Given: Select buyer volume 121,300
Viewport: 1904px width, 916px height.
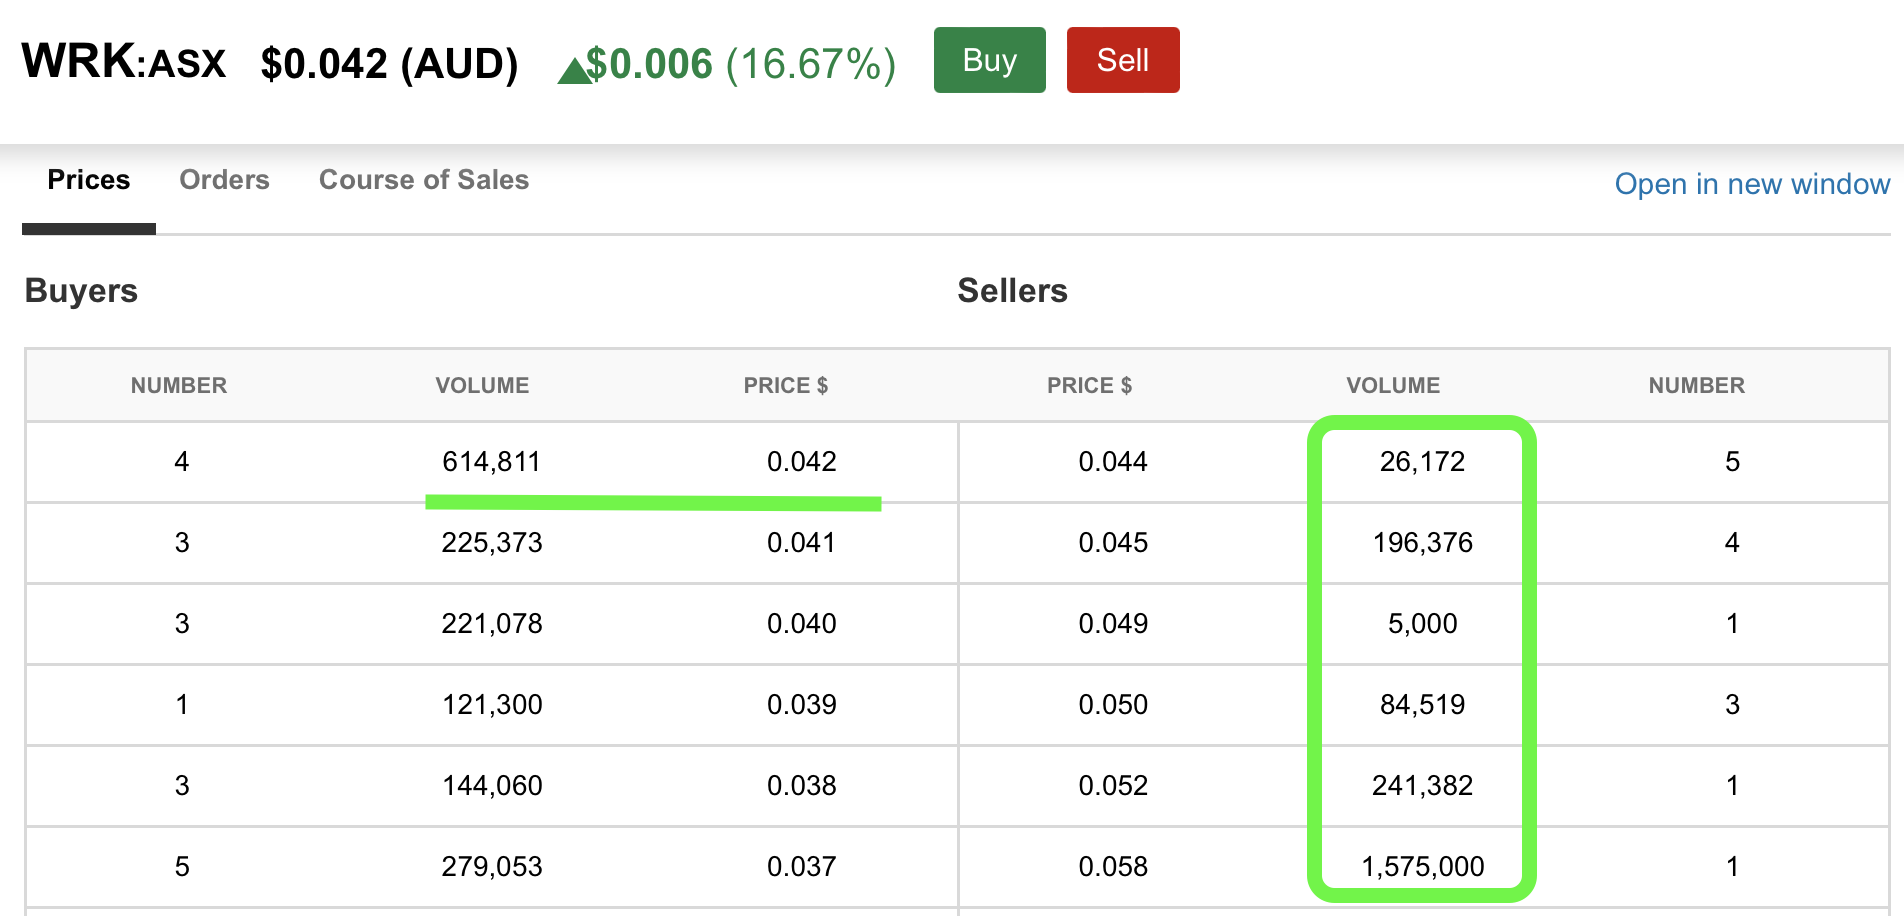Looking at the screenshot, I should click(x=492, y=705).
